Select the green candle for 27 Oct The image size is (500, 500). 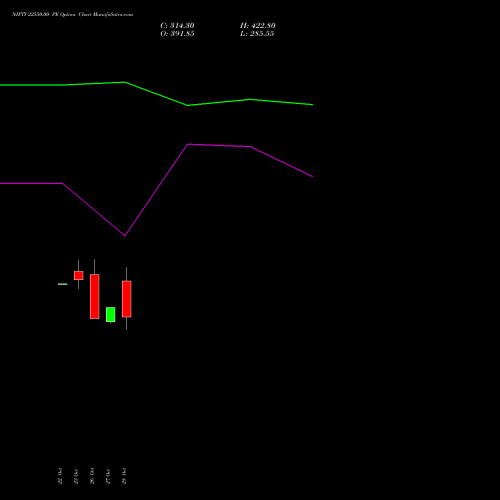coord(111,314)
